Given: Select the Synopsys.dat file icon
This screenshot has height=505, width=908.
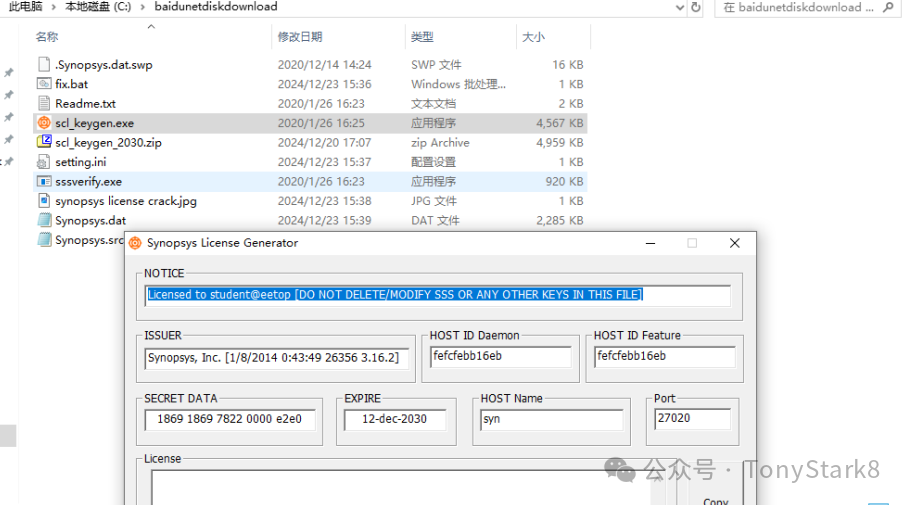Looking at the screenshot, I should pyautogui.click(x=44, y=220).
